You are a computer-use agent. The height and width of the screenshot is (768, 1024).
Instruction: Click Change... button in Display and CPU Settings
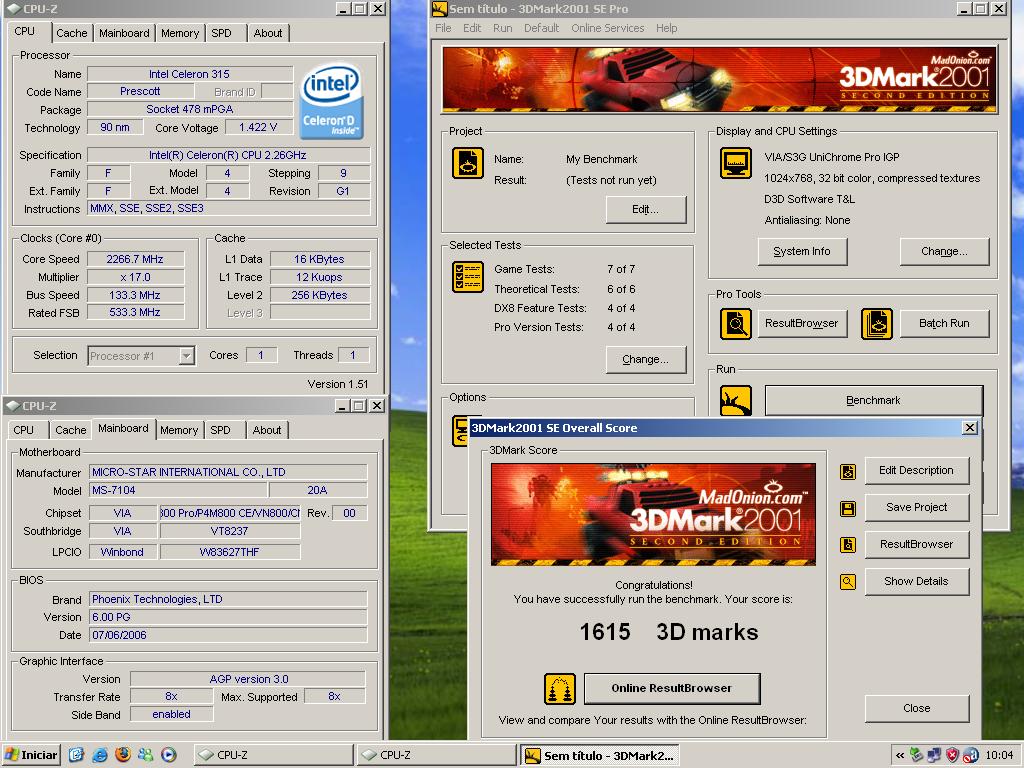click(944, 251)
